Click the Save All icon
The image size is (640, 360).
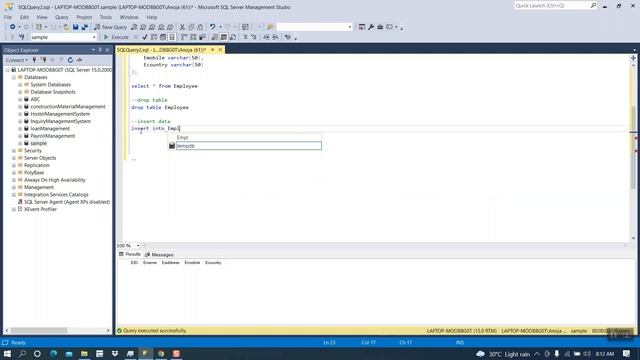84,27
